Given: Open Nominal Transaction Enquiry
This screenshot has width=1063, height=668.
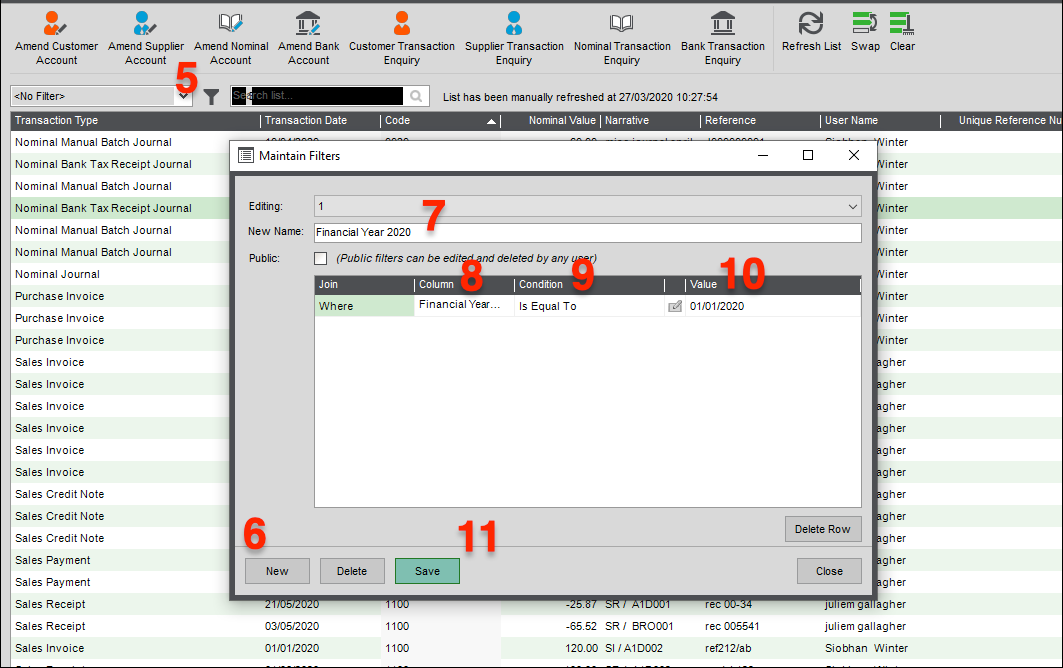Looking at the screenshot, I should (621, 37).
